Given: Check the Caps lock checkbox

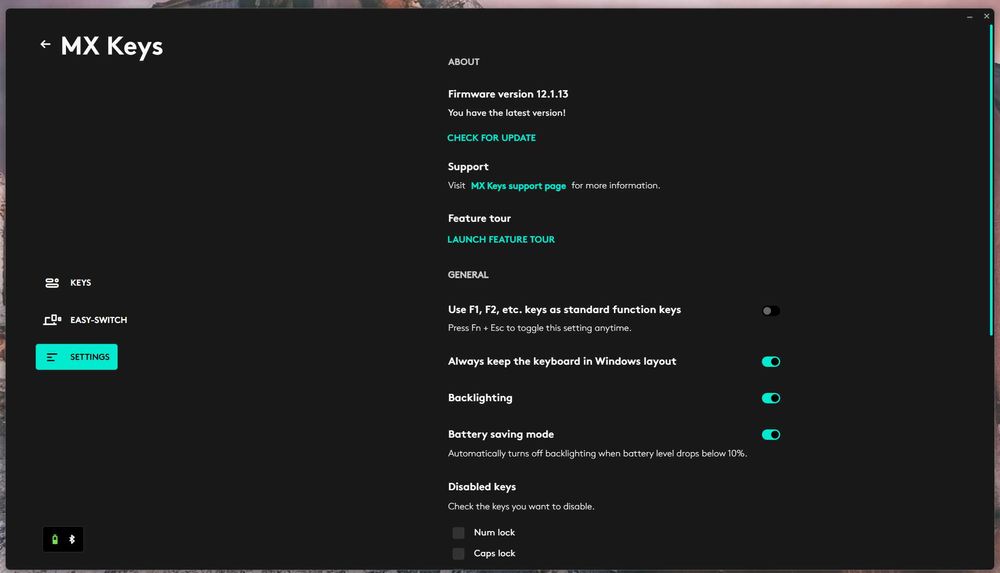Looking at the screenshot, I should 459,554.
